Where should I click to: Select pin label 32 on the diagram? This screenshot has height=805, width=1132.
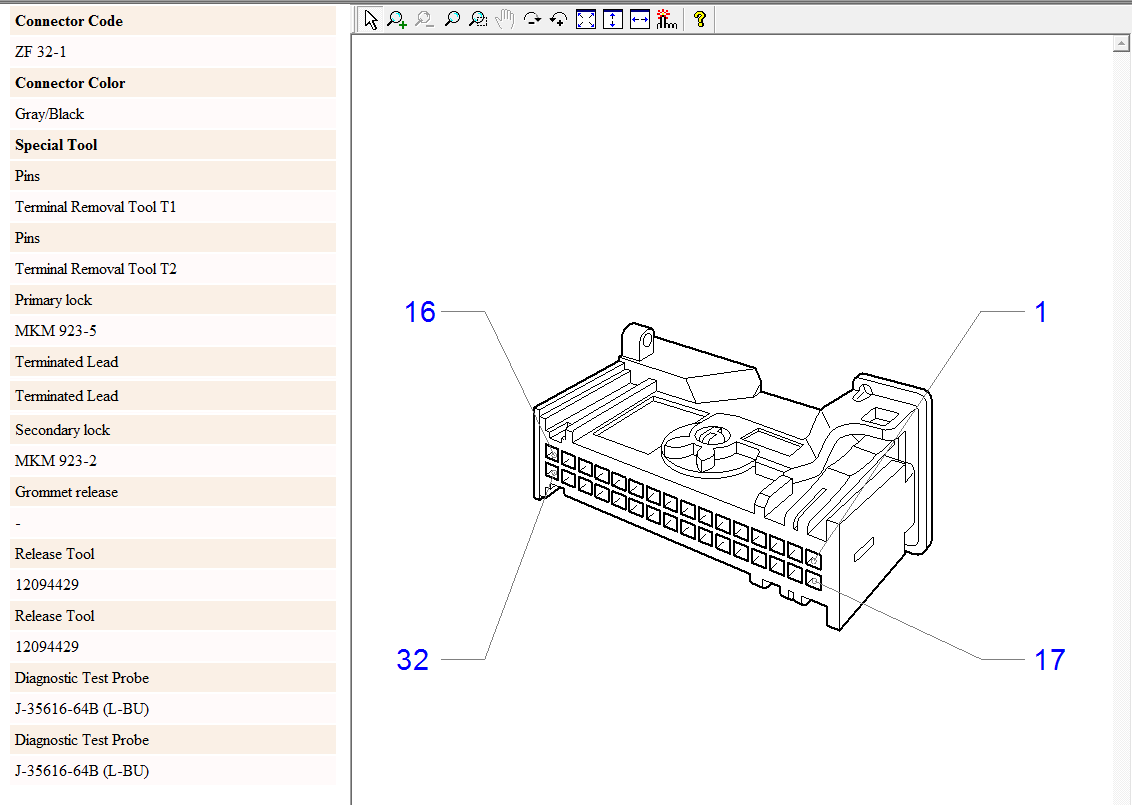(x=413, y=660)
